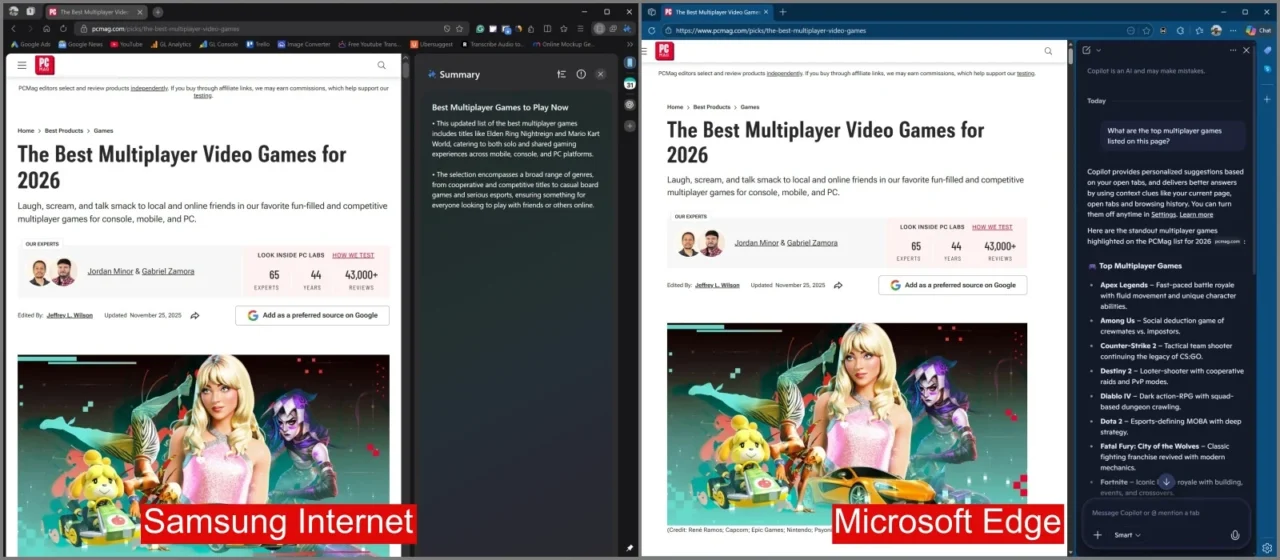
Task: Expand the Copilot Smart mode dropdown
Action: click(x=1127, y=535)
